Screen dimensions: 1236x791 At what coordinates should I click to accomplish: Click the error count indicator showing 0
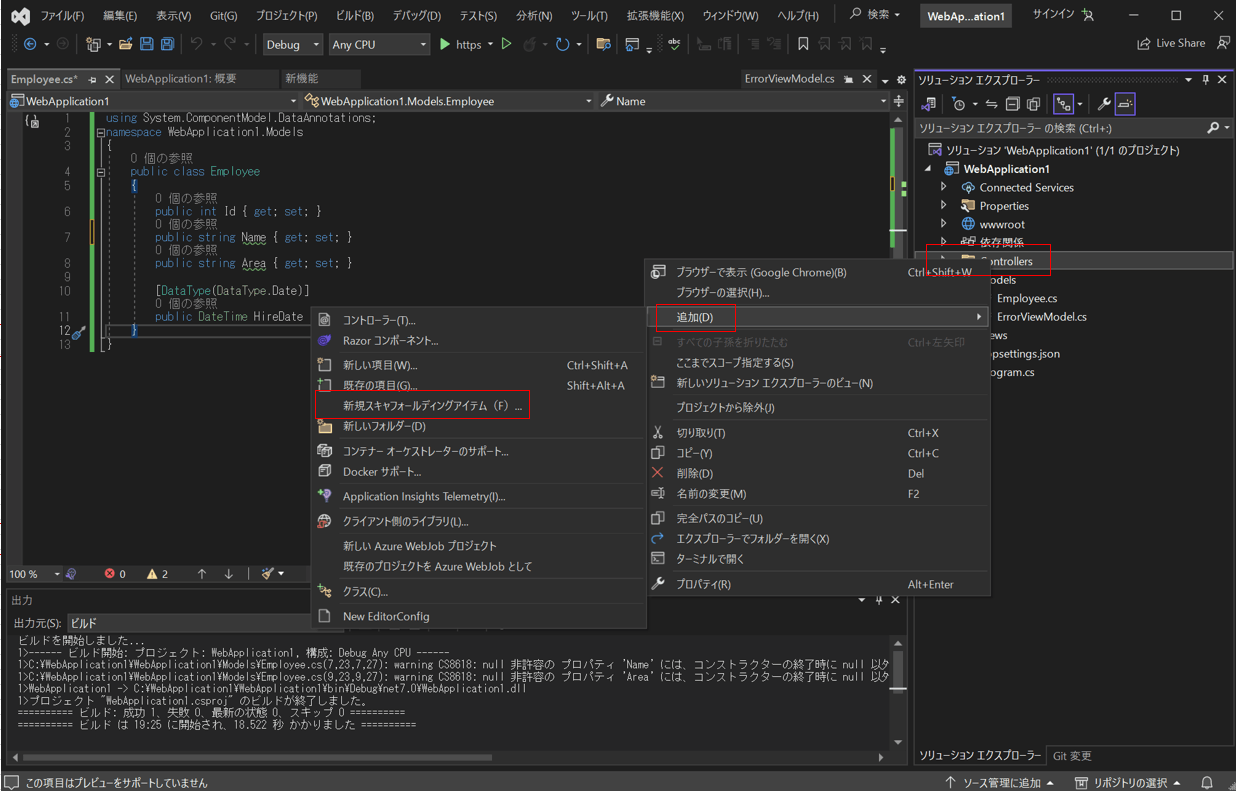[115, 574]
